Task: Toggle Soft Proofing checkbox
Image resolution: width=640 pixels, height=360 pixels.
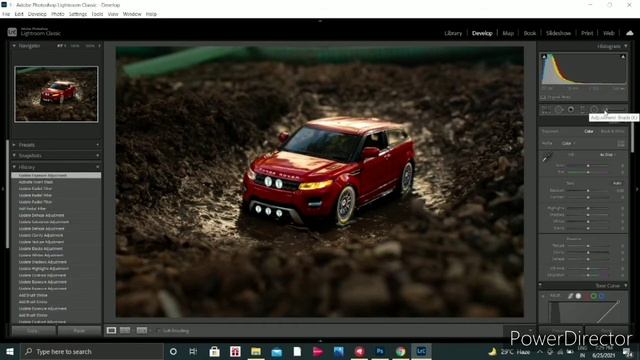Action: 159,331
